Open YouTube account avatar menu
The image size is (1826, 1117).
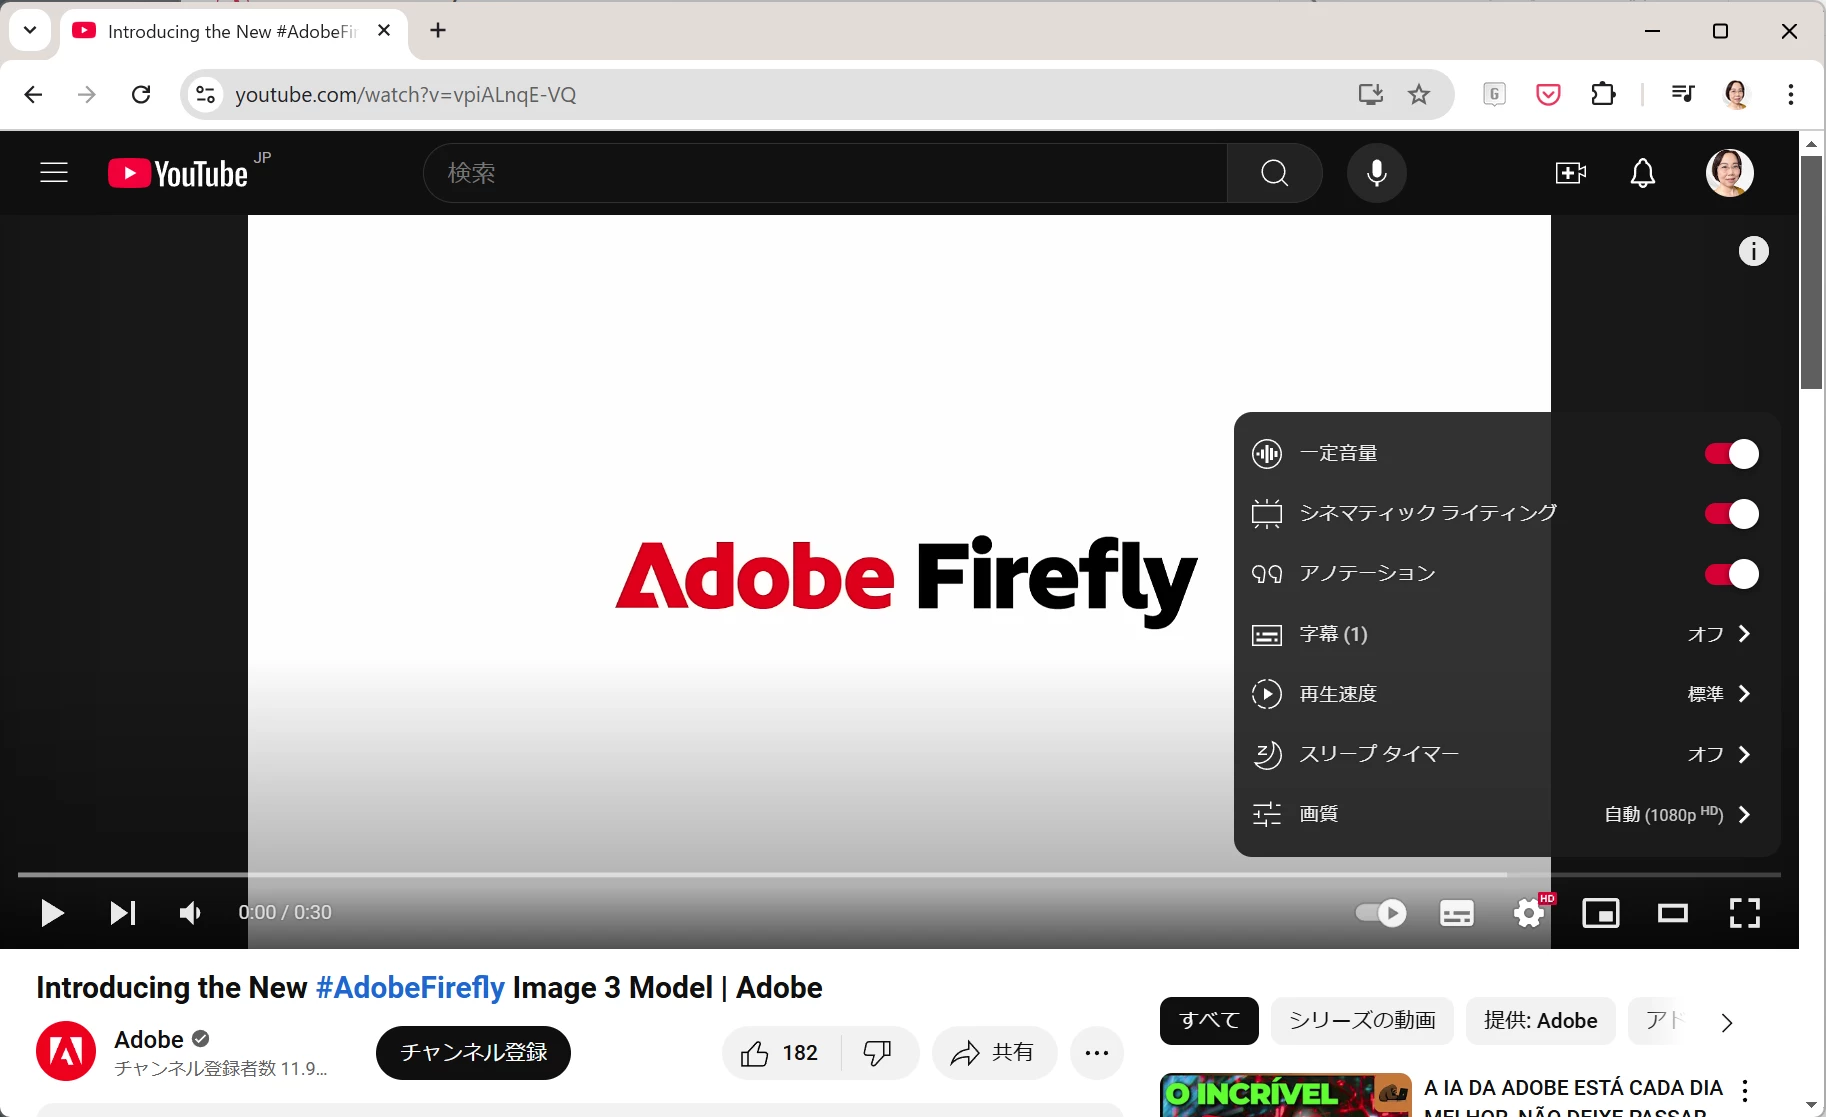click(x=1730, y=173)
